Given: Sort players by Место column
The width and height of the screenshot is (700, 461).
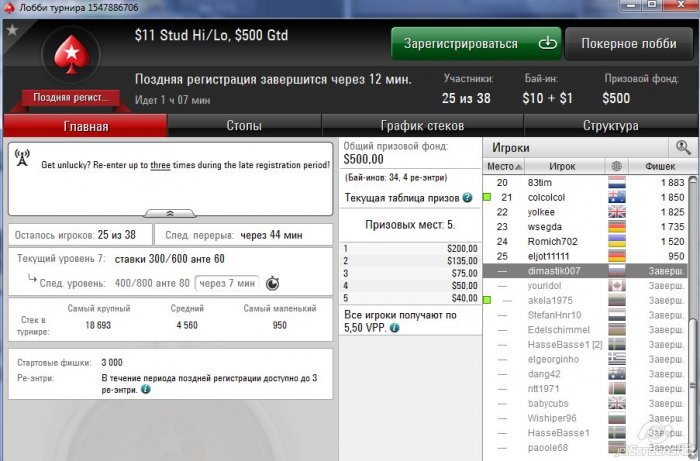Looking at the screenshot, I should coord(504,166).
